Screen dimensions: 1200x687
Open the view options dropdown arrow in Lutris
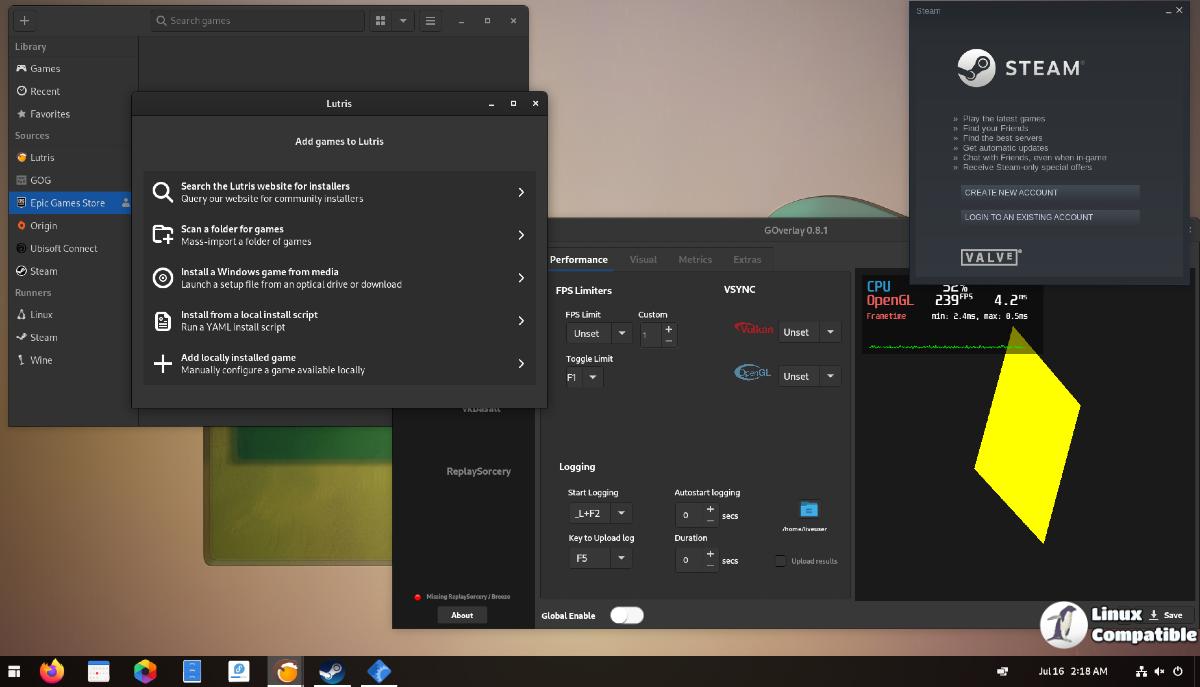tap(403, 20)
